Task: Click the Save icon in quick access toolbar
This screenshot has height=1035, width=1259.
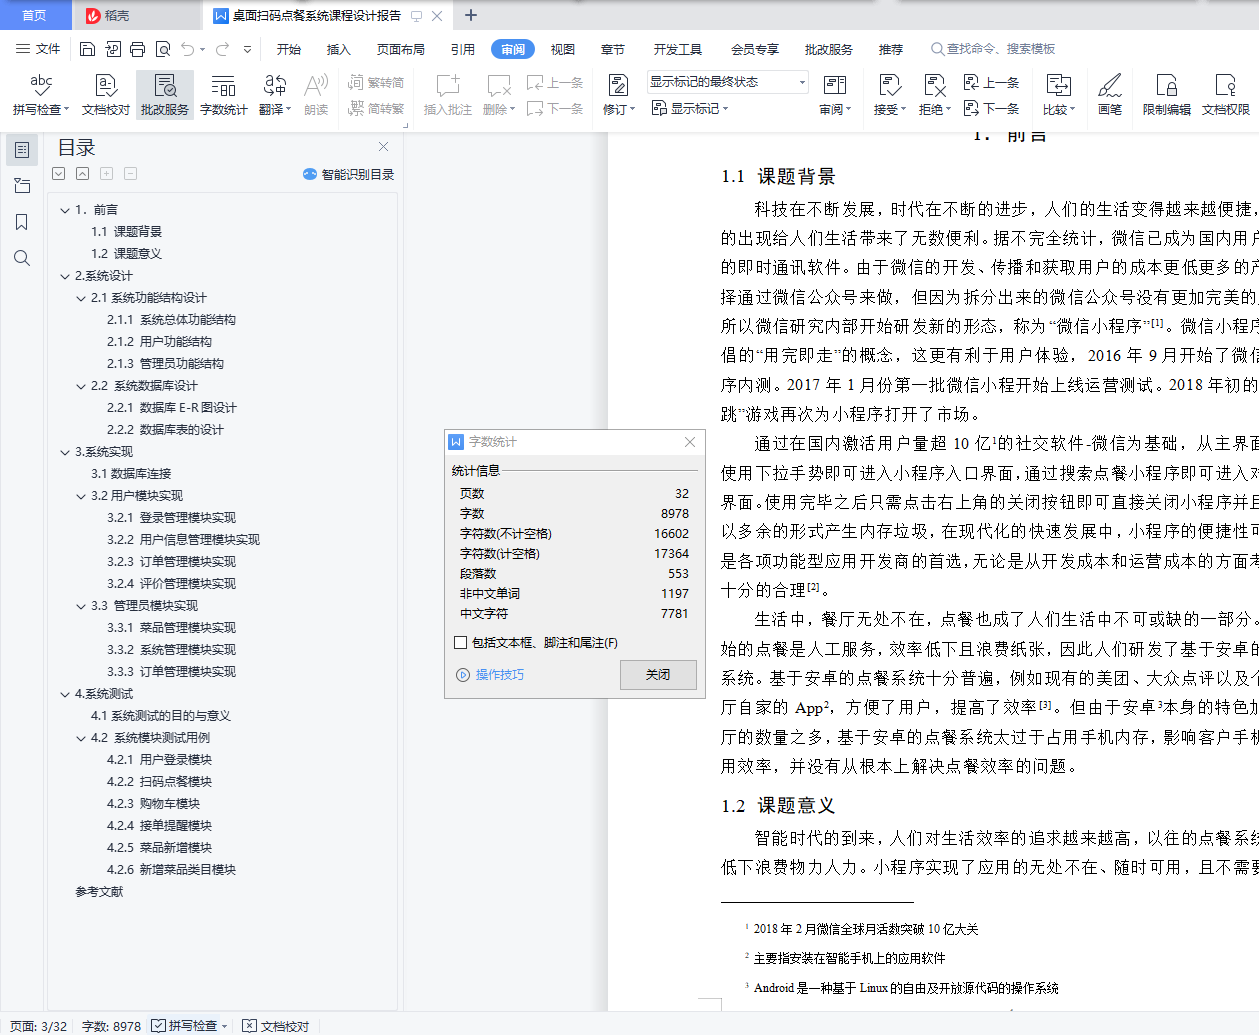Action: (87, 49)
